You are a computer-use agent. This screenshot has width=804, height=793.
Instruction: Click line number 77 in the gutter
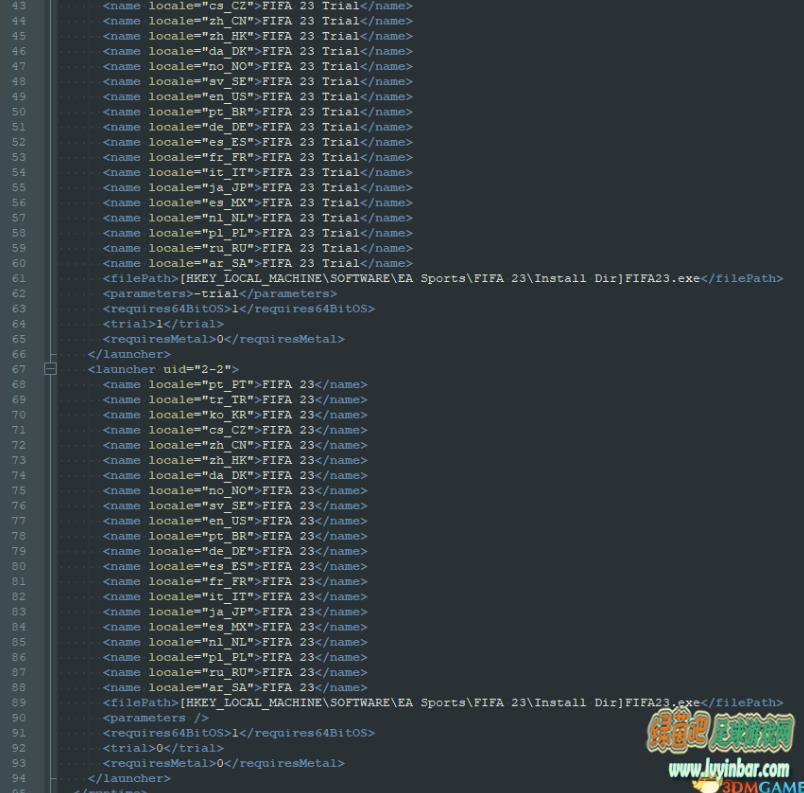click(x=19, y=521)
